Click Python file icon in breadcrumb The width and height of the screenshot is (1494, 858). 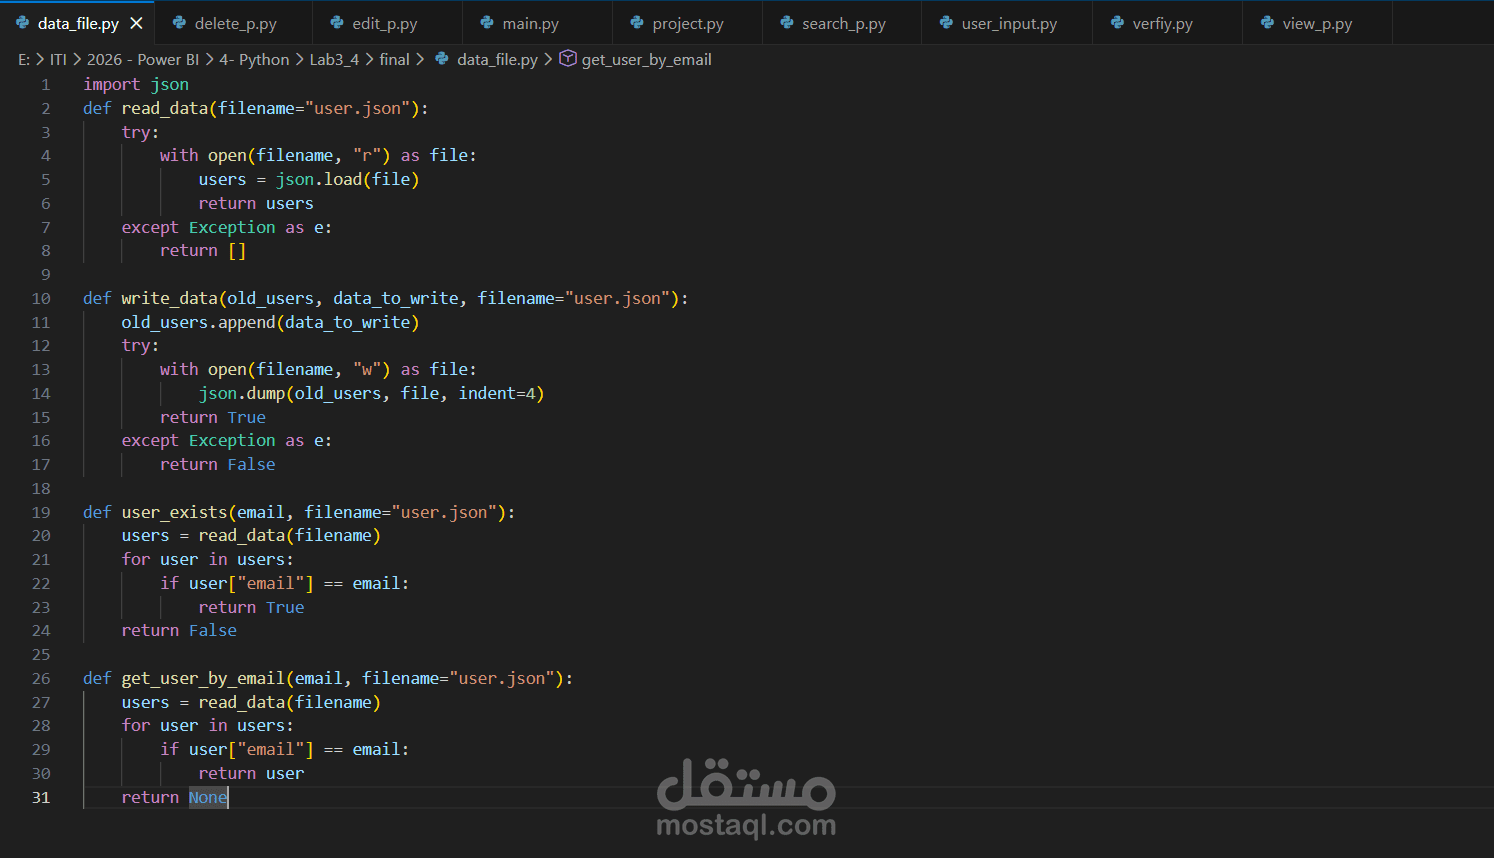[441, 59]
